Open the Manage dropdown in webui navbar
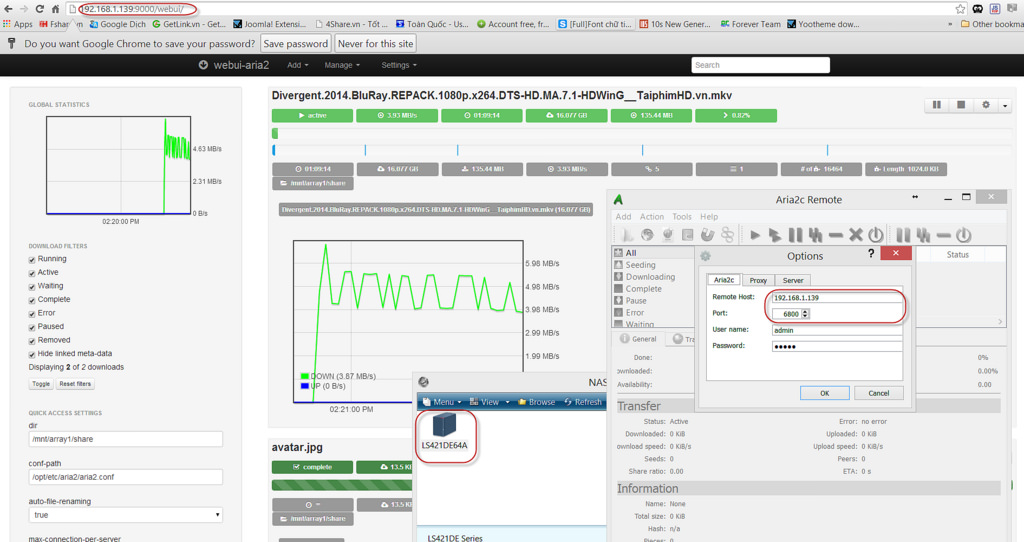The image size is (1024, 542). (x=342, y=65)
